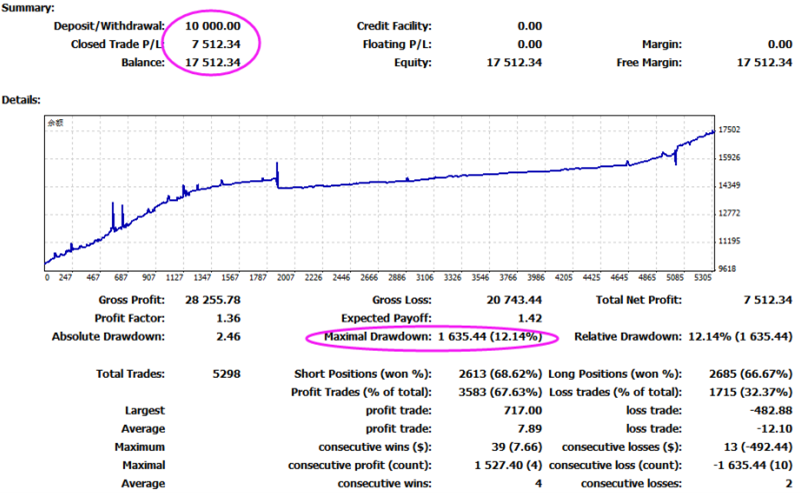
Task: Click the Details heading
Action: [21, 100]
